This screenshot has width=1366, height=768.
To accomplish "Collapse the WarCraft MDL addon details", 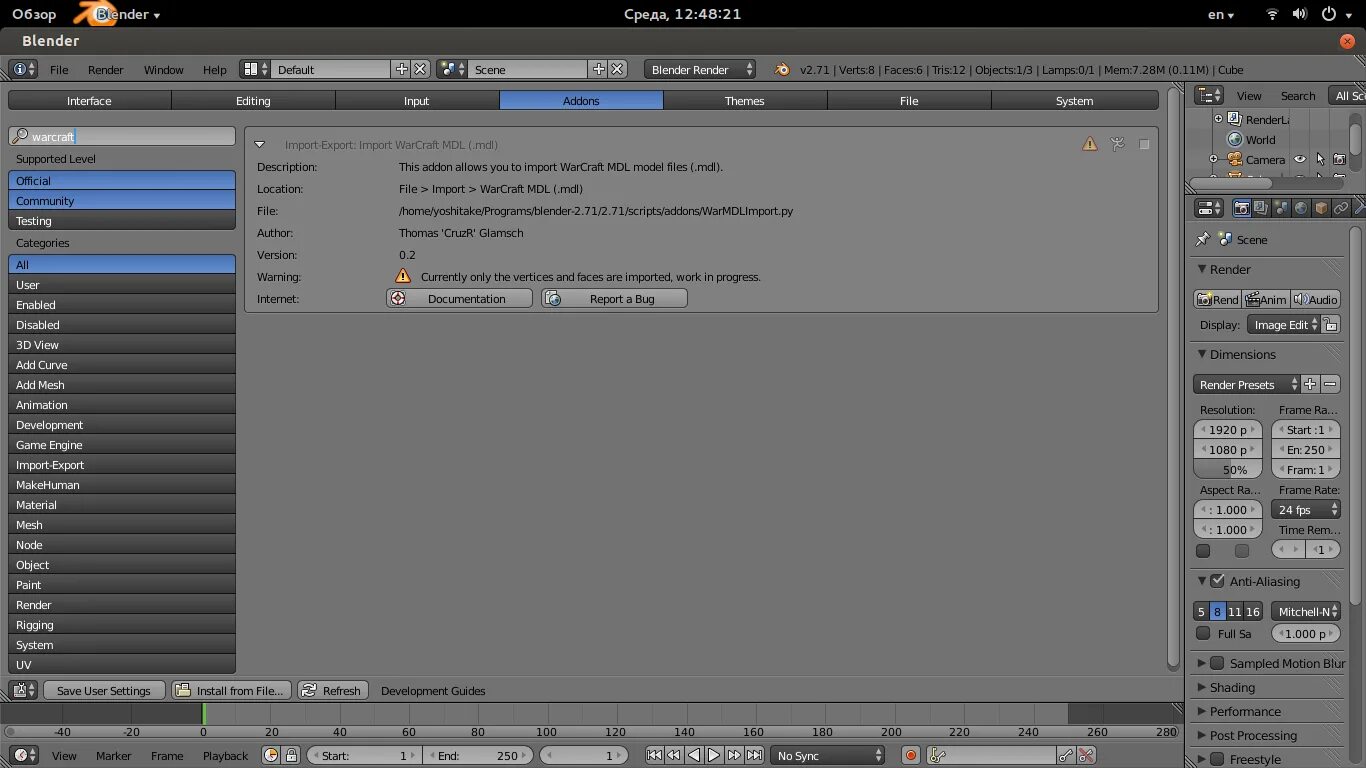I will [260, 144].
